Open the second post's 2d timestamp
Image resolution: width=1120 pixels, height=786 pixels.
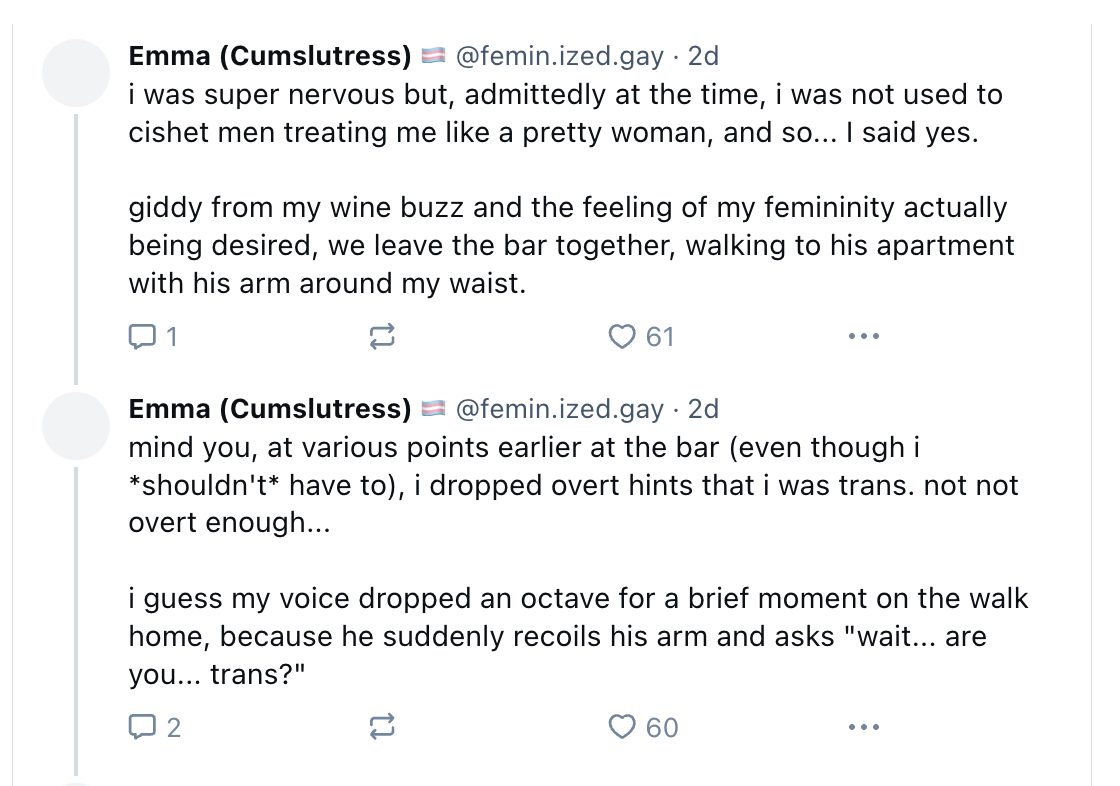pyautogui.click(x=703, y=409)
